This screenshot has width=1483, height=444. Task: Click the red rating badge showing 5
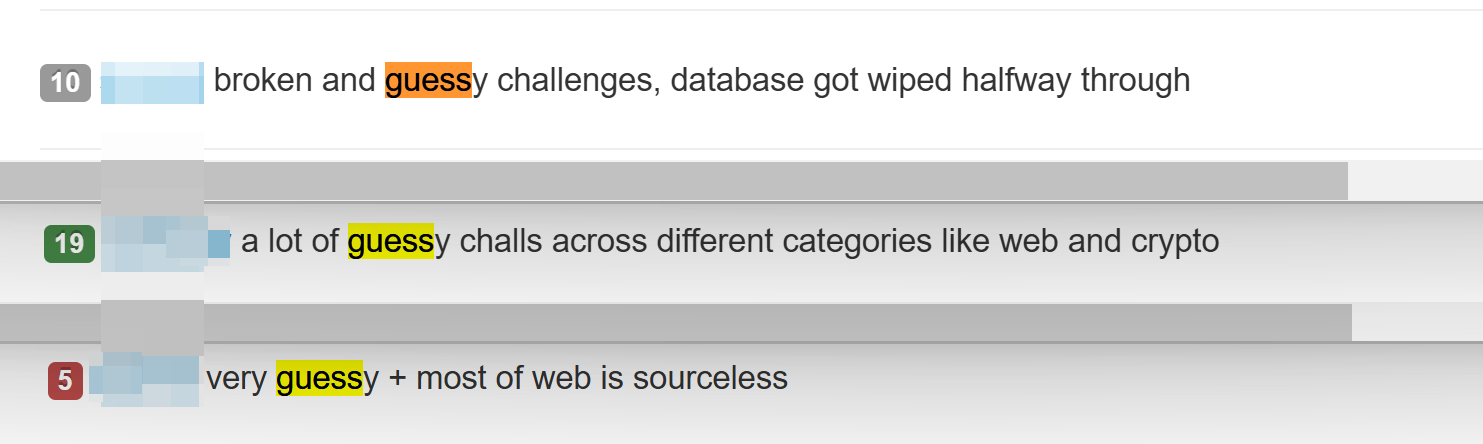click(x=65, y=381)
